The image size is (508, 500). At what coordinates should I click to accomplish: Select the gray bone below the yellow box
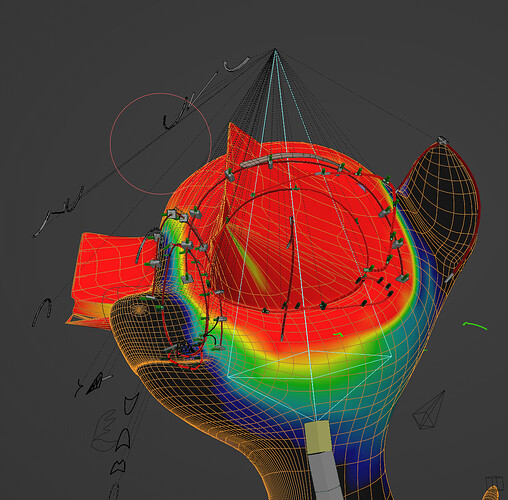click(x=325, y=475)
